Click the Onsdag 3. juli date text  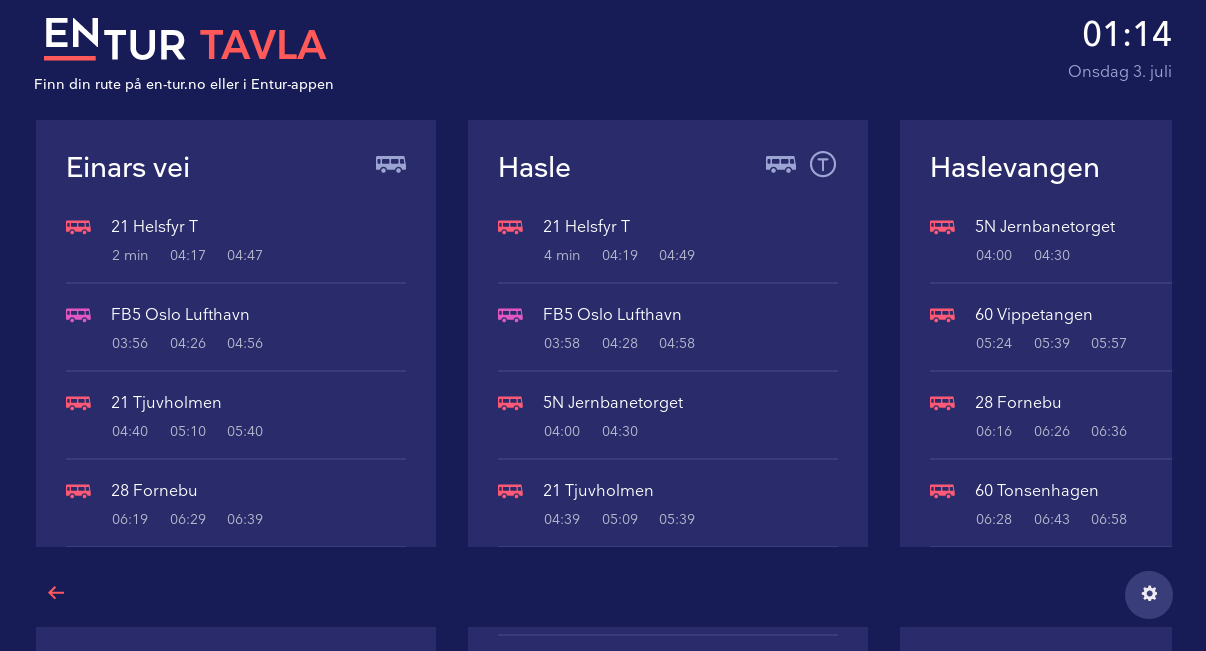click(x=1119, y=71)
